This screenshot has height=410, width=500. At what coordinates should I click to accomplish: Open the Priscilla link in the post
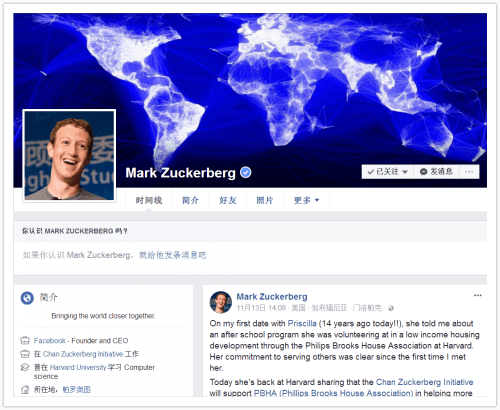[302, 323]
